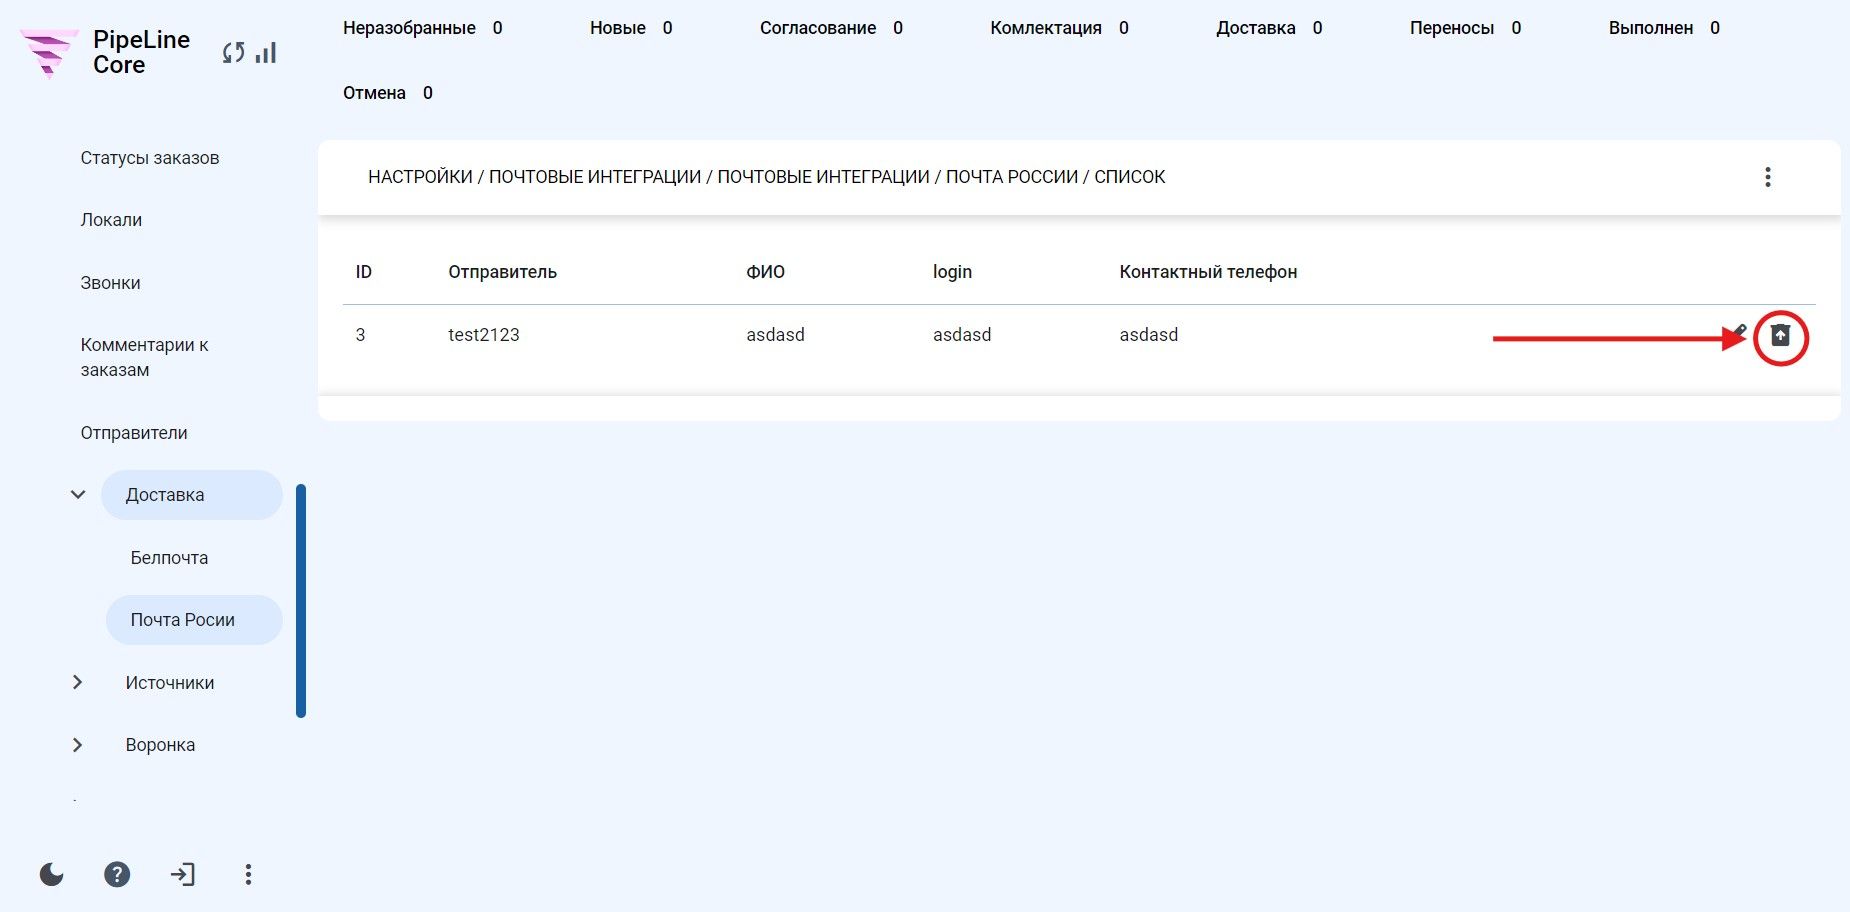Select Отправители in the sidebar
The image size is (1850, 912).
(x=134, y=433)
